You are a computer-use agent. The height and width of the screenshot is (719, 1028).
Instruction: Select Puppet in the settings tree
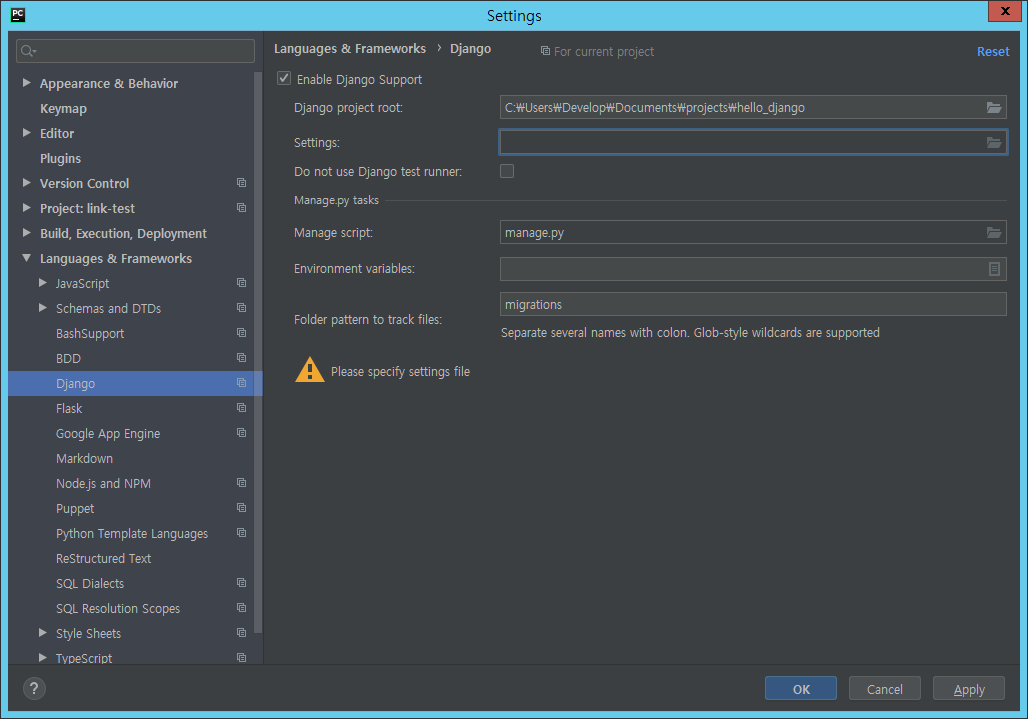pyautogui.click(x=75, y=509)
